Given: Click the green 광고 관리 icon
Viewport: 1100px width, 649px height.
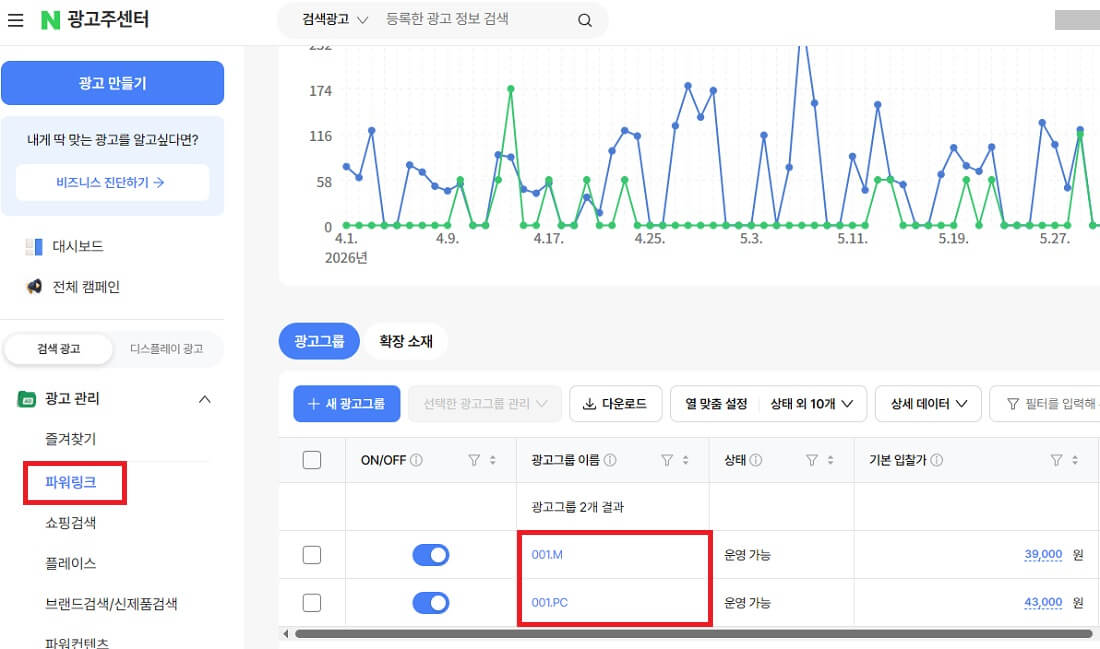Looking at the screenshot, I should pos(27,399).
